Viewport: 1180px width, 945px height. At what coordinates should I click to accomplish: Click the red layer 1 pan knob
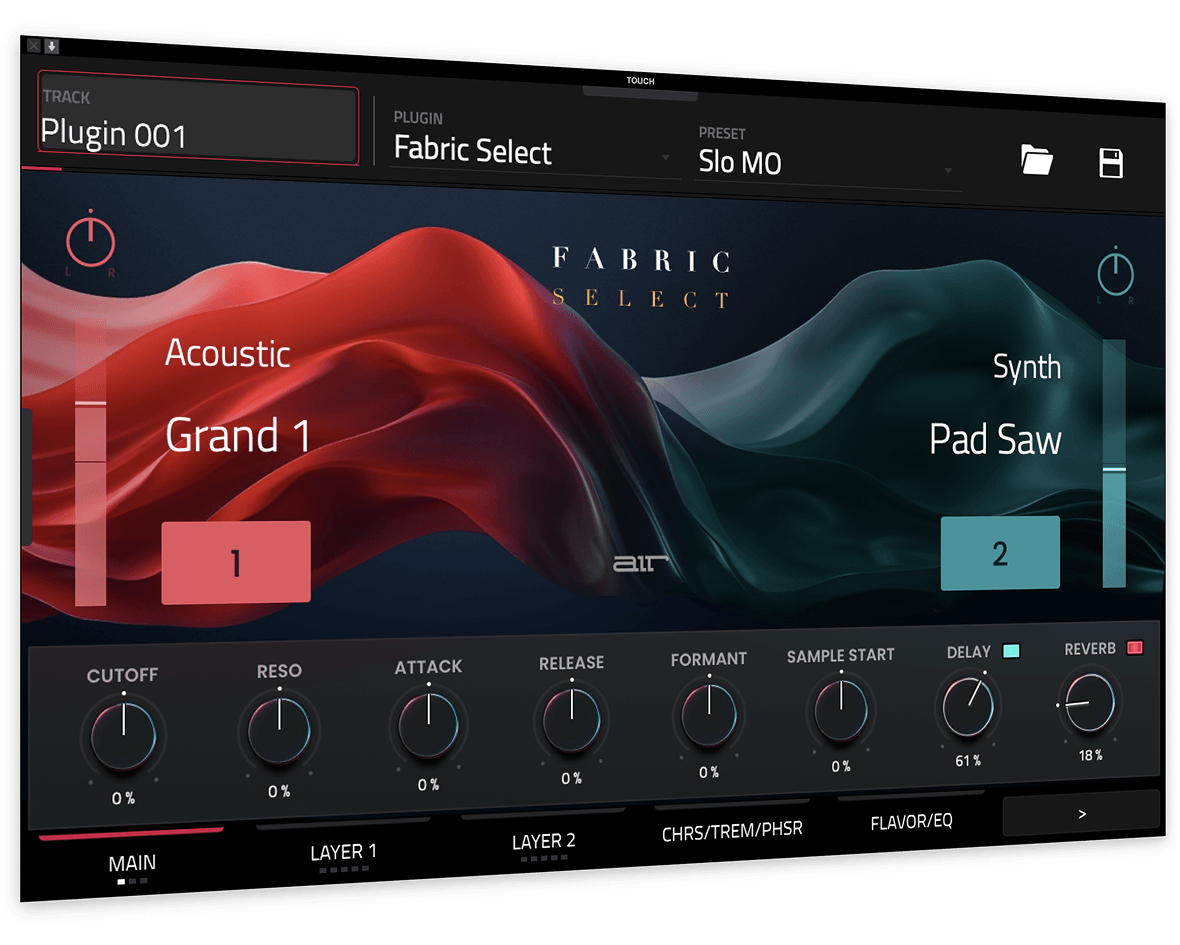coord(91,242)
